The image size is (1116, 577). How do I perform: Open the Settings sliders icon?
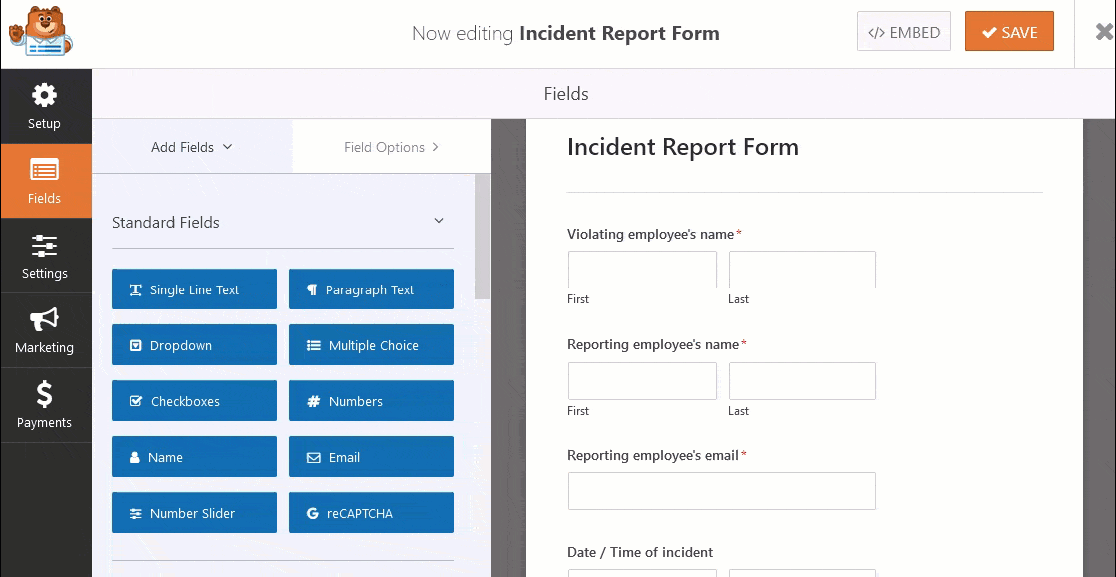coord(44,246)
